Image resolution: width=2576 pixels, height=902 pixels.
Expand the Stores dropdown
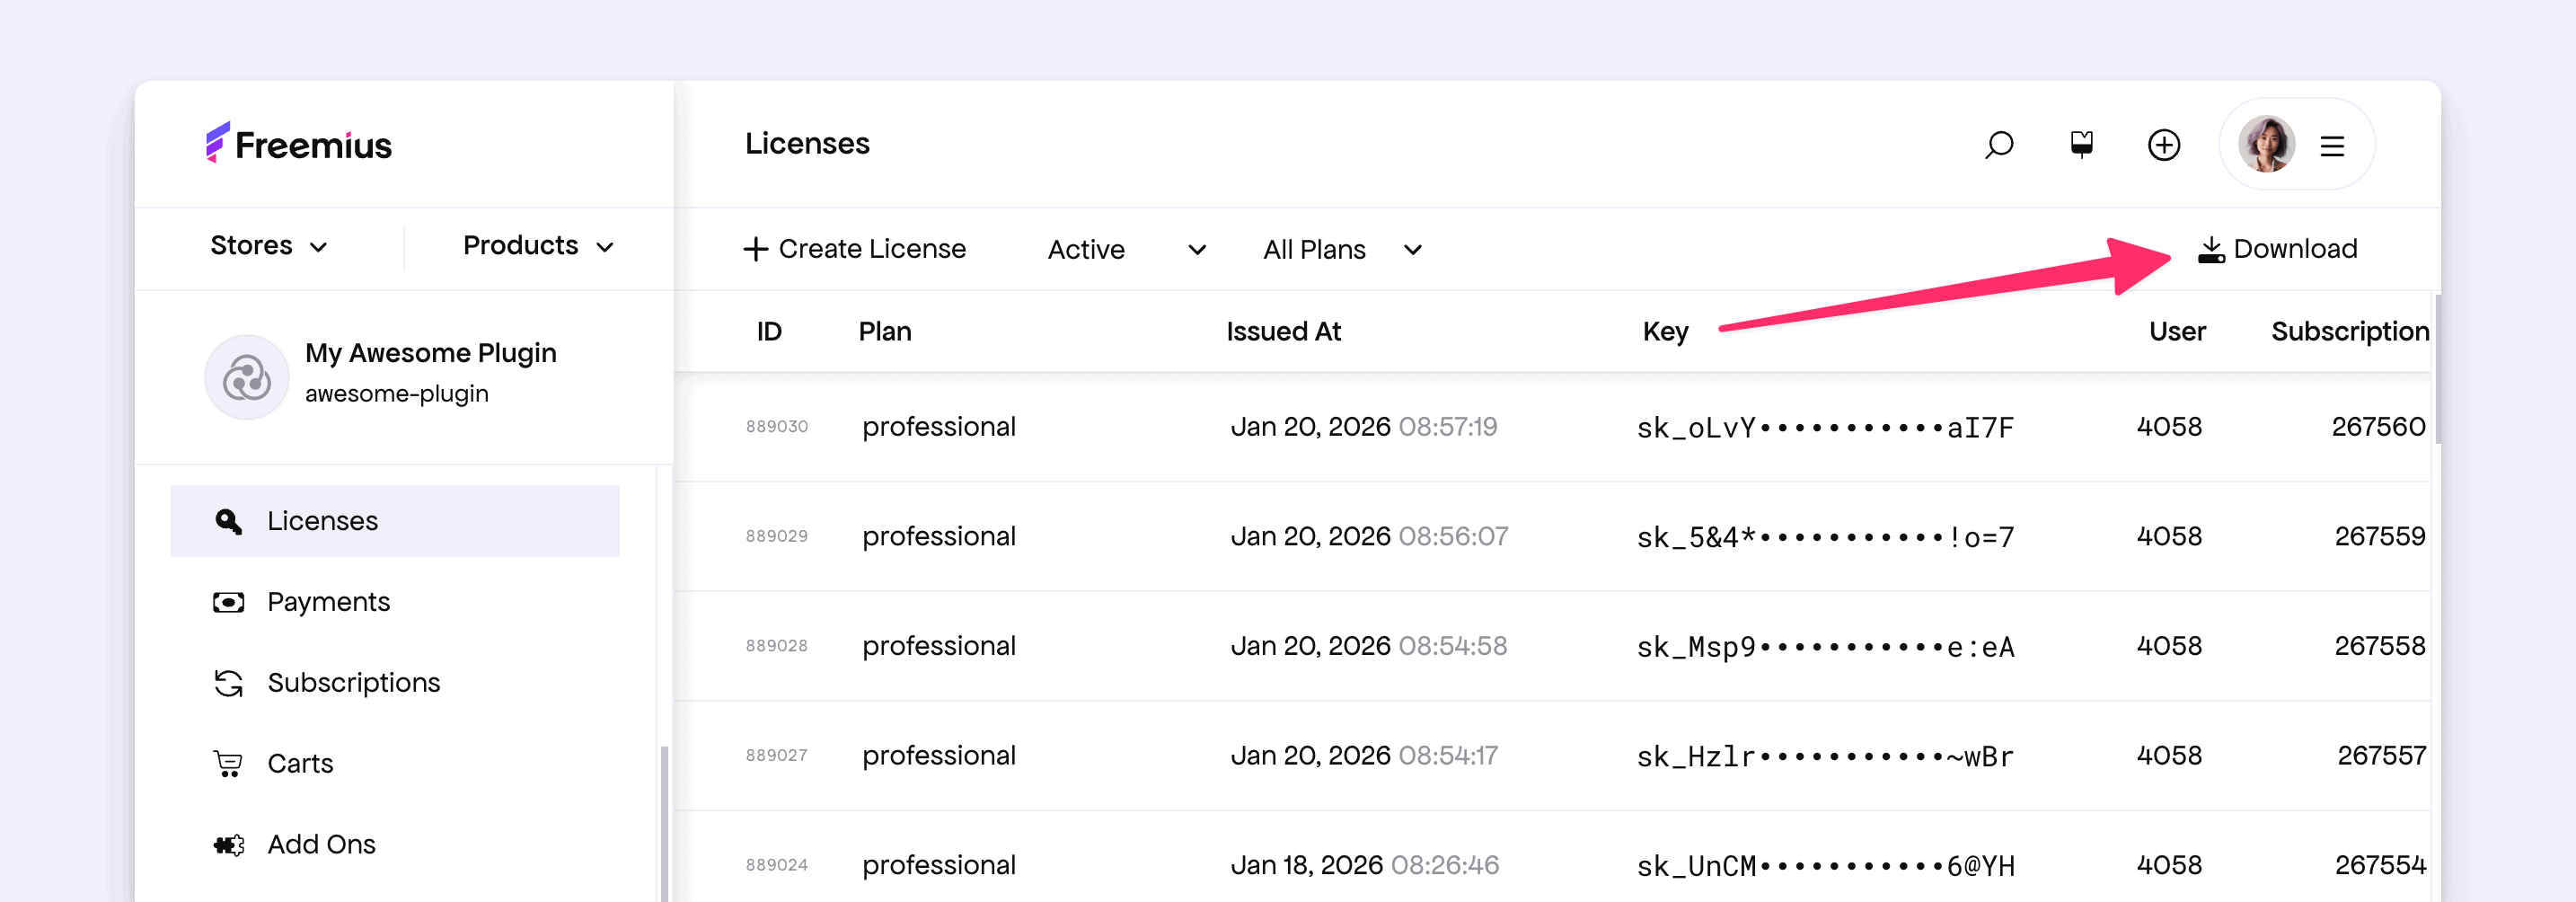pos(268,246)
